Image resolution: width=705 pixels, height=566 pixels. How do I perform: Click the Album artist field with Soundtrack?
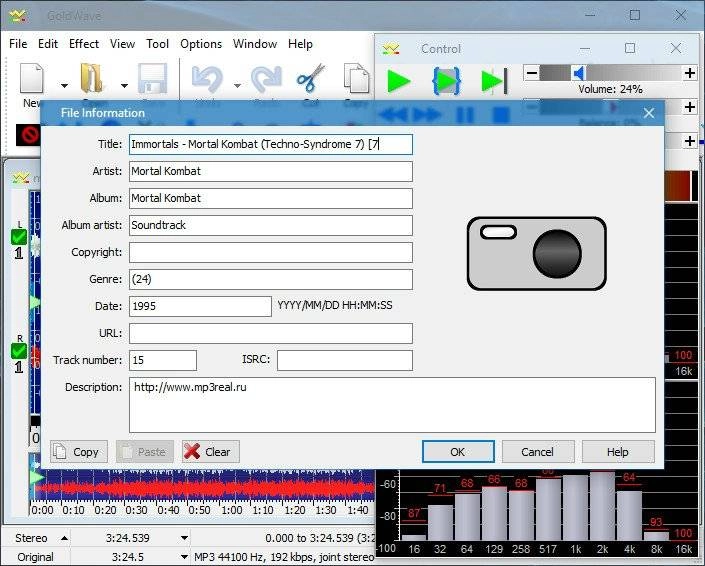271,225
